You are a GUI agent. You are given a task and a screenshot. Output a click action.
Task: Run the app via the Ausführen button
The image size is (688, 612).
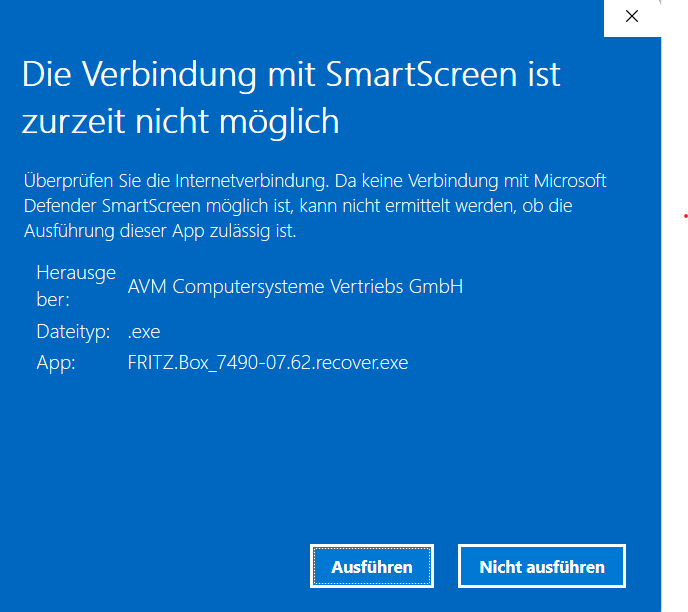pos(372,566)
